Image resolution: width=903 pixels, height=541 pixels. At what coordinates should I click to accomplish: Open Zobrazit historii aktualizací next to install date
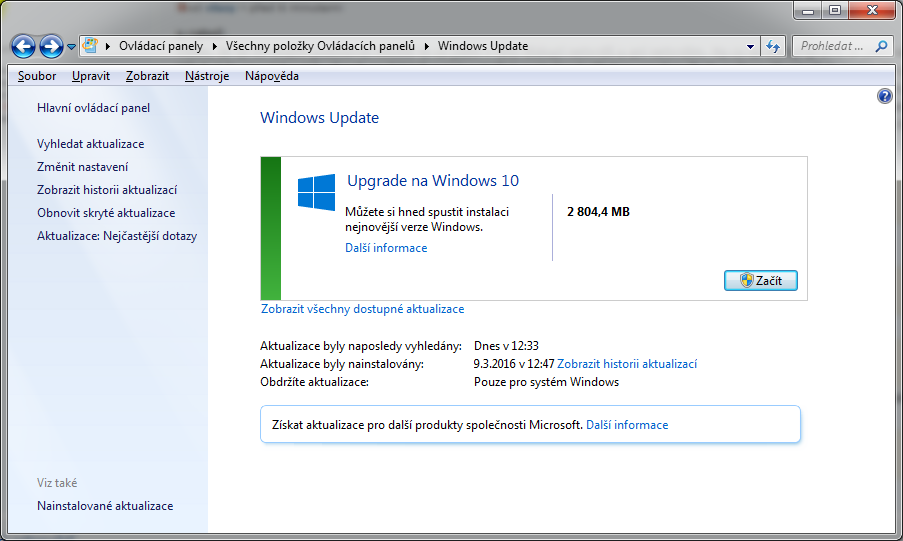click(627, 364)
